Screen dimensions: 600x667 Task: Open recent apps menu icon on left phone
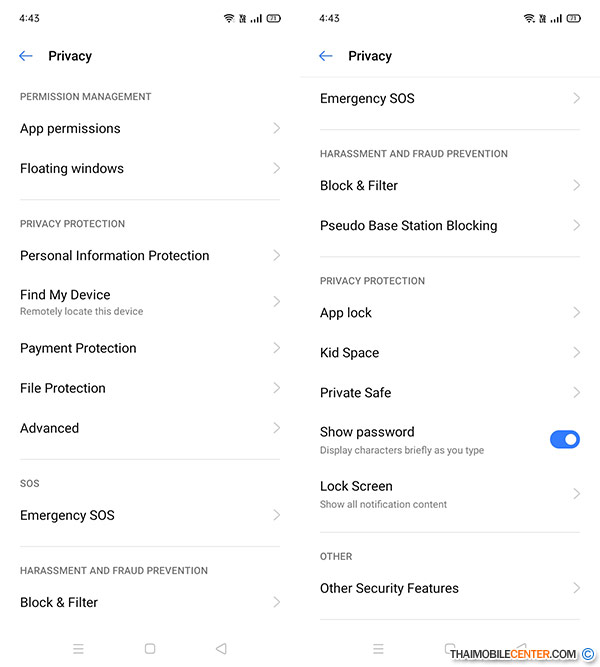(x=78, y=649)
